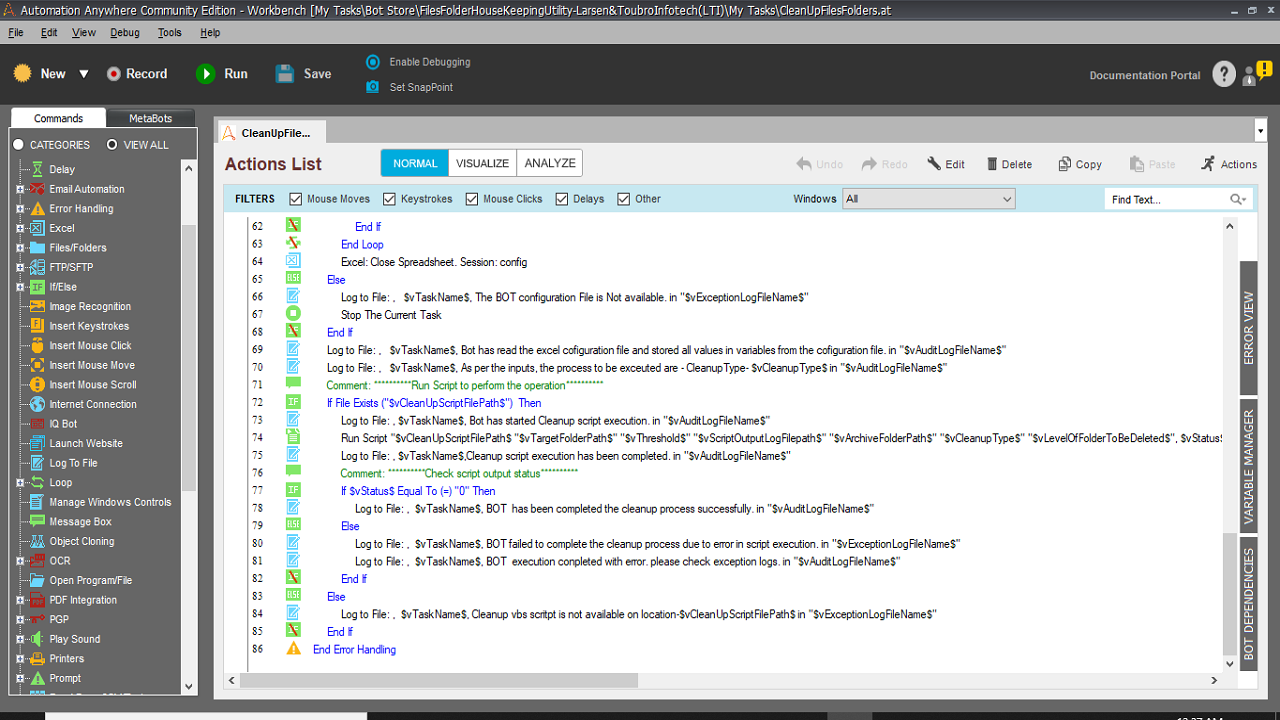Toggle the Mouse Moves filter checkbox
Viewport: 1280px width, 720px height.
[296, 199]
